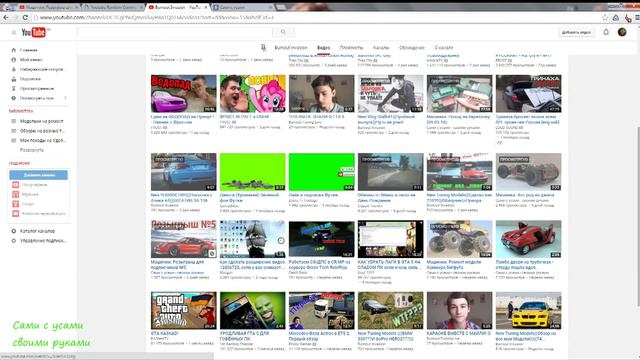The width and height of the screenshot is (640, 360).
Task: Open the yellow BMW video thumbnail
Action: [529, 311]
